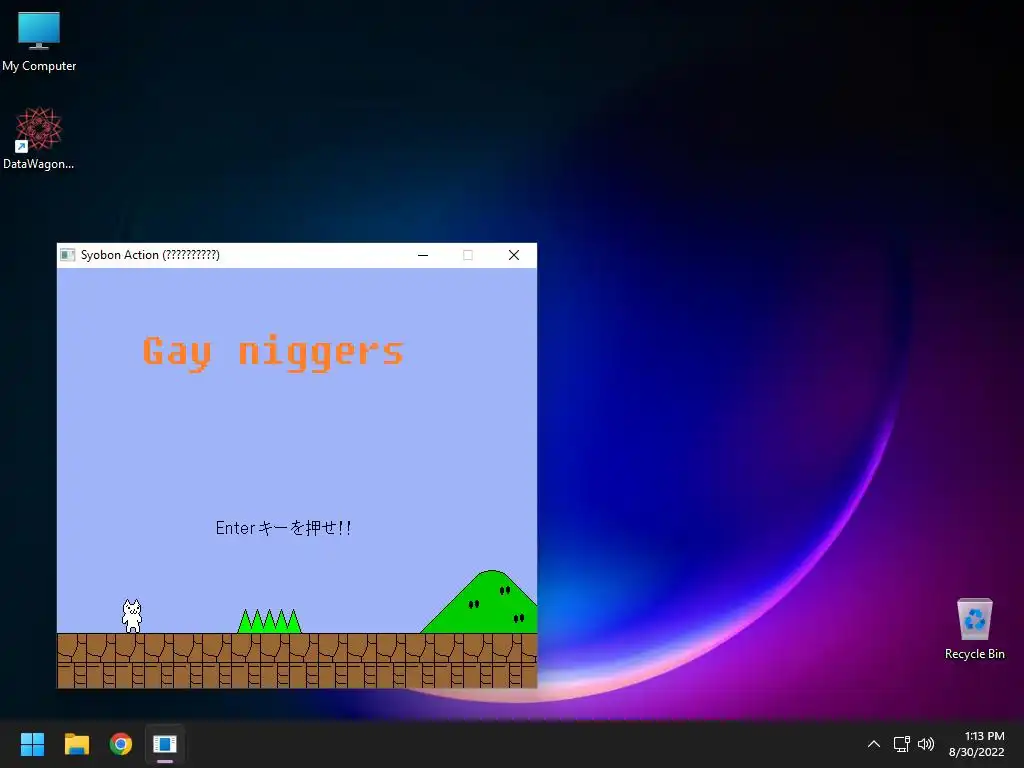
Task: Click the Syobon Action window system icon
Action: [67, 255]
